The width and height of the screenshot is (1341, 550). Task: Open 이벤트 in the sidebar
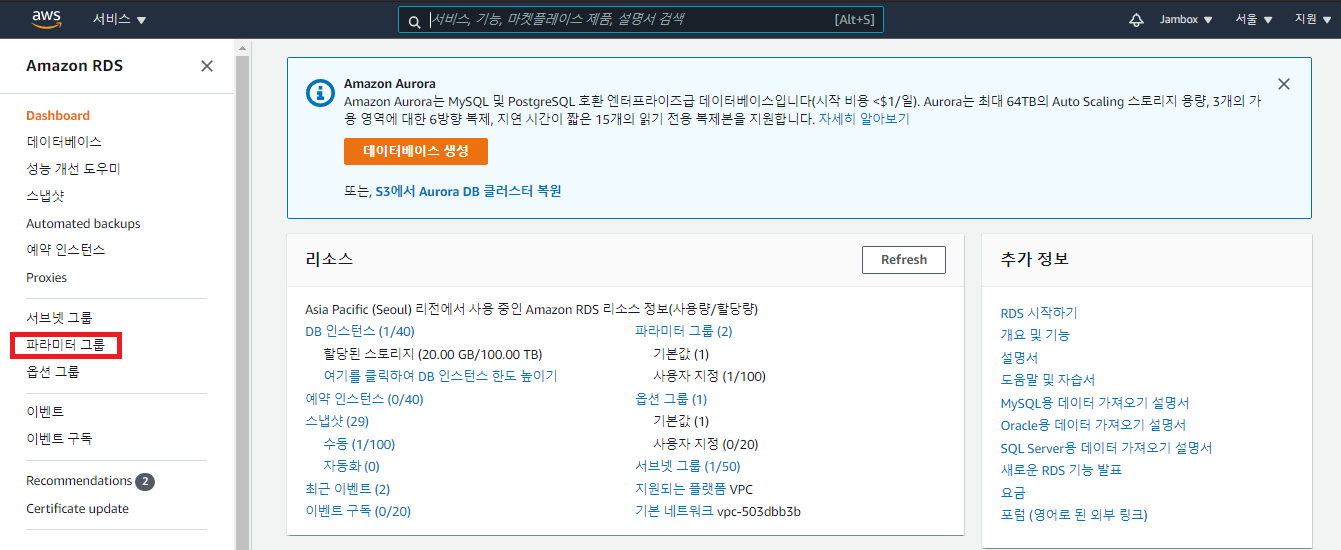[45, 412]
